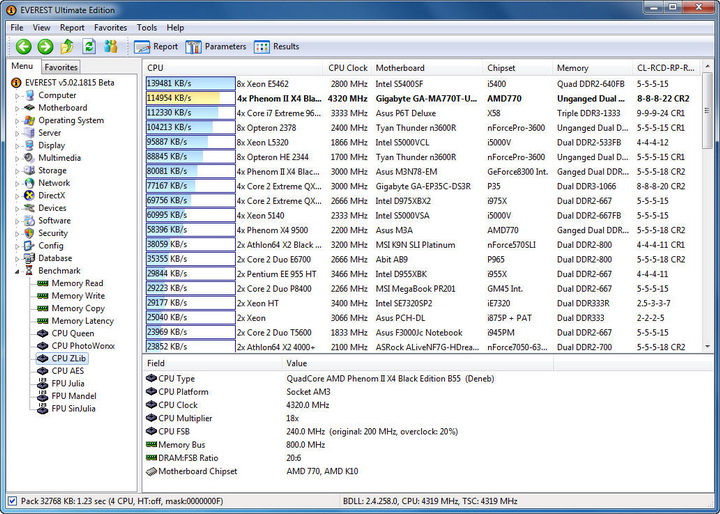The height and width of the screenshot is (514, 720).
Task: Select the Storage icon in tree
Action: [30, 170]
